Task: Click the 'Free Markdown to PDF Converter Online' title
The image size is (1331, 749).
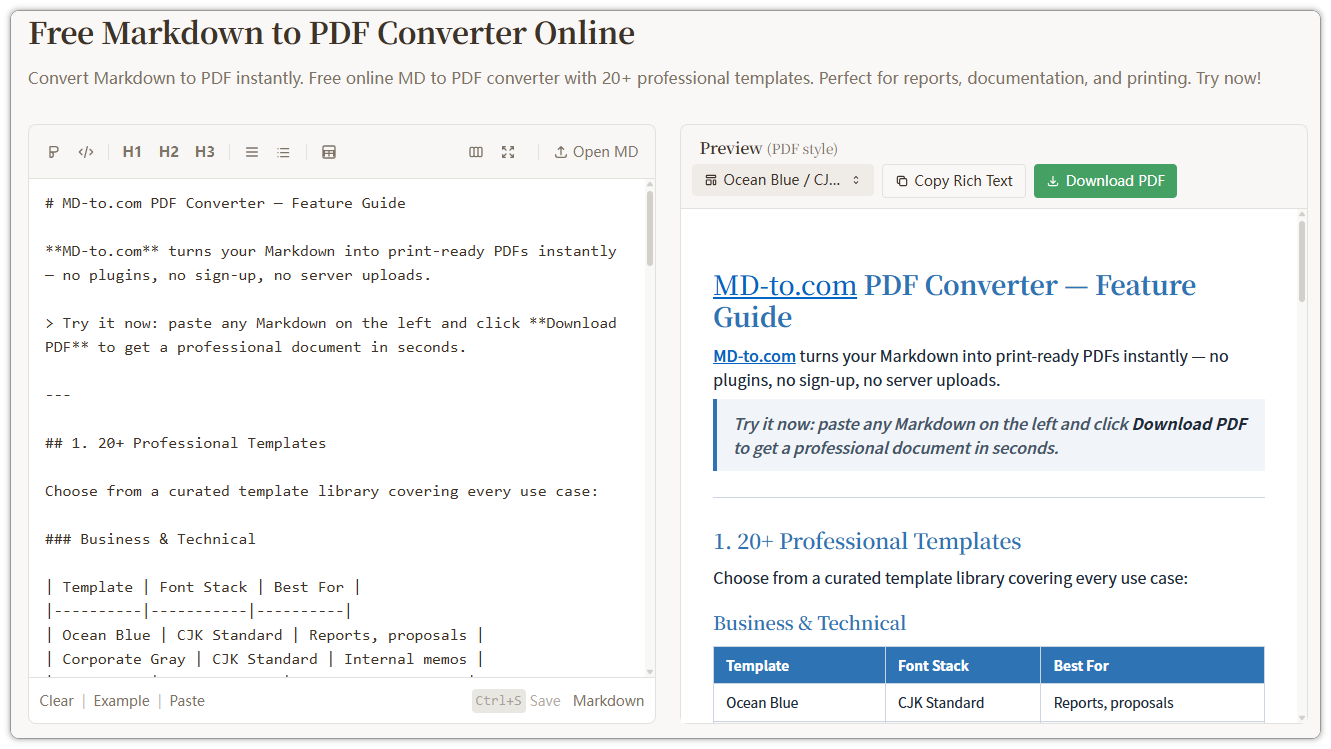Action: point(331,33)
